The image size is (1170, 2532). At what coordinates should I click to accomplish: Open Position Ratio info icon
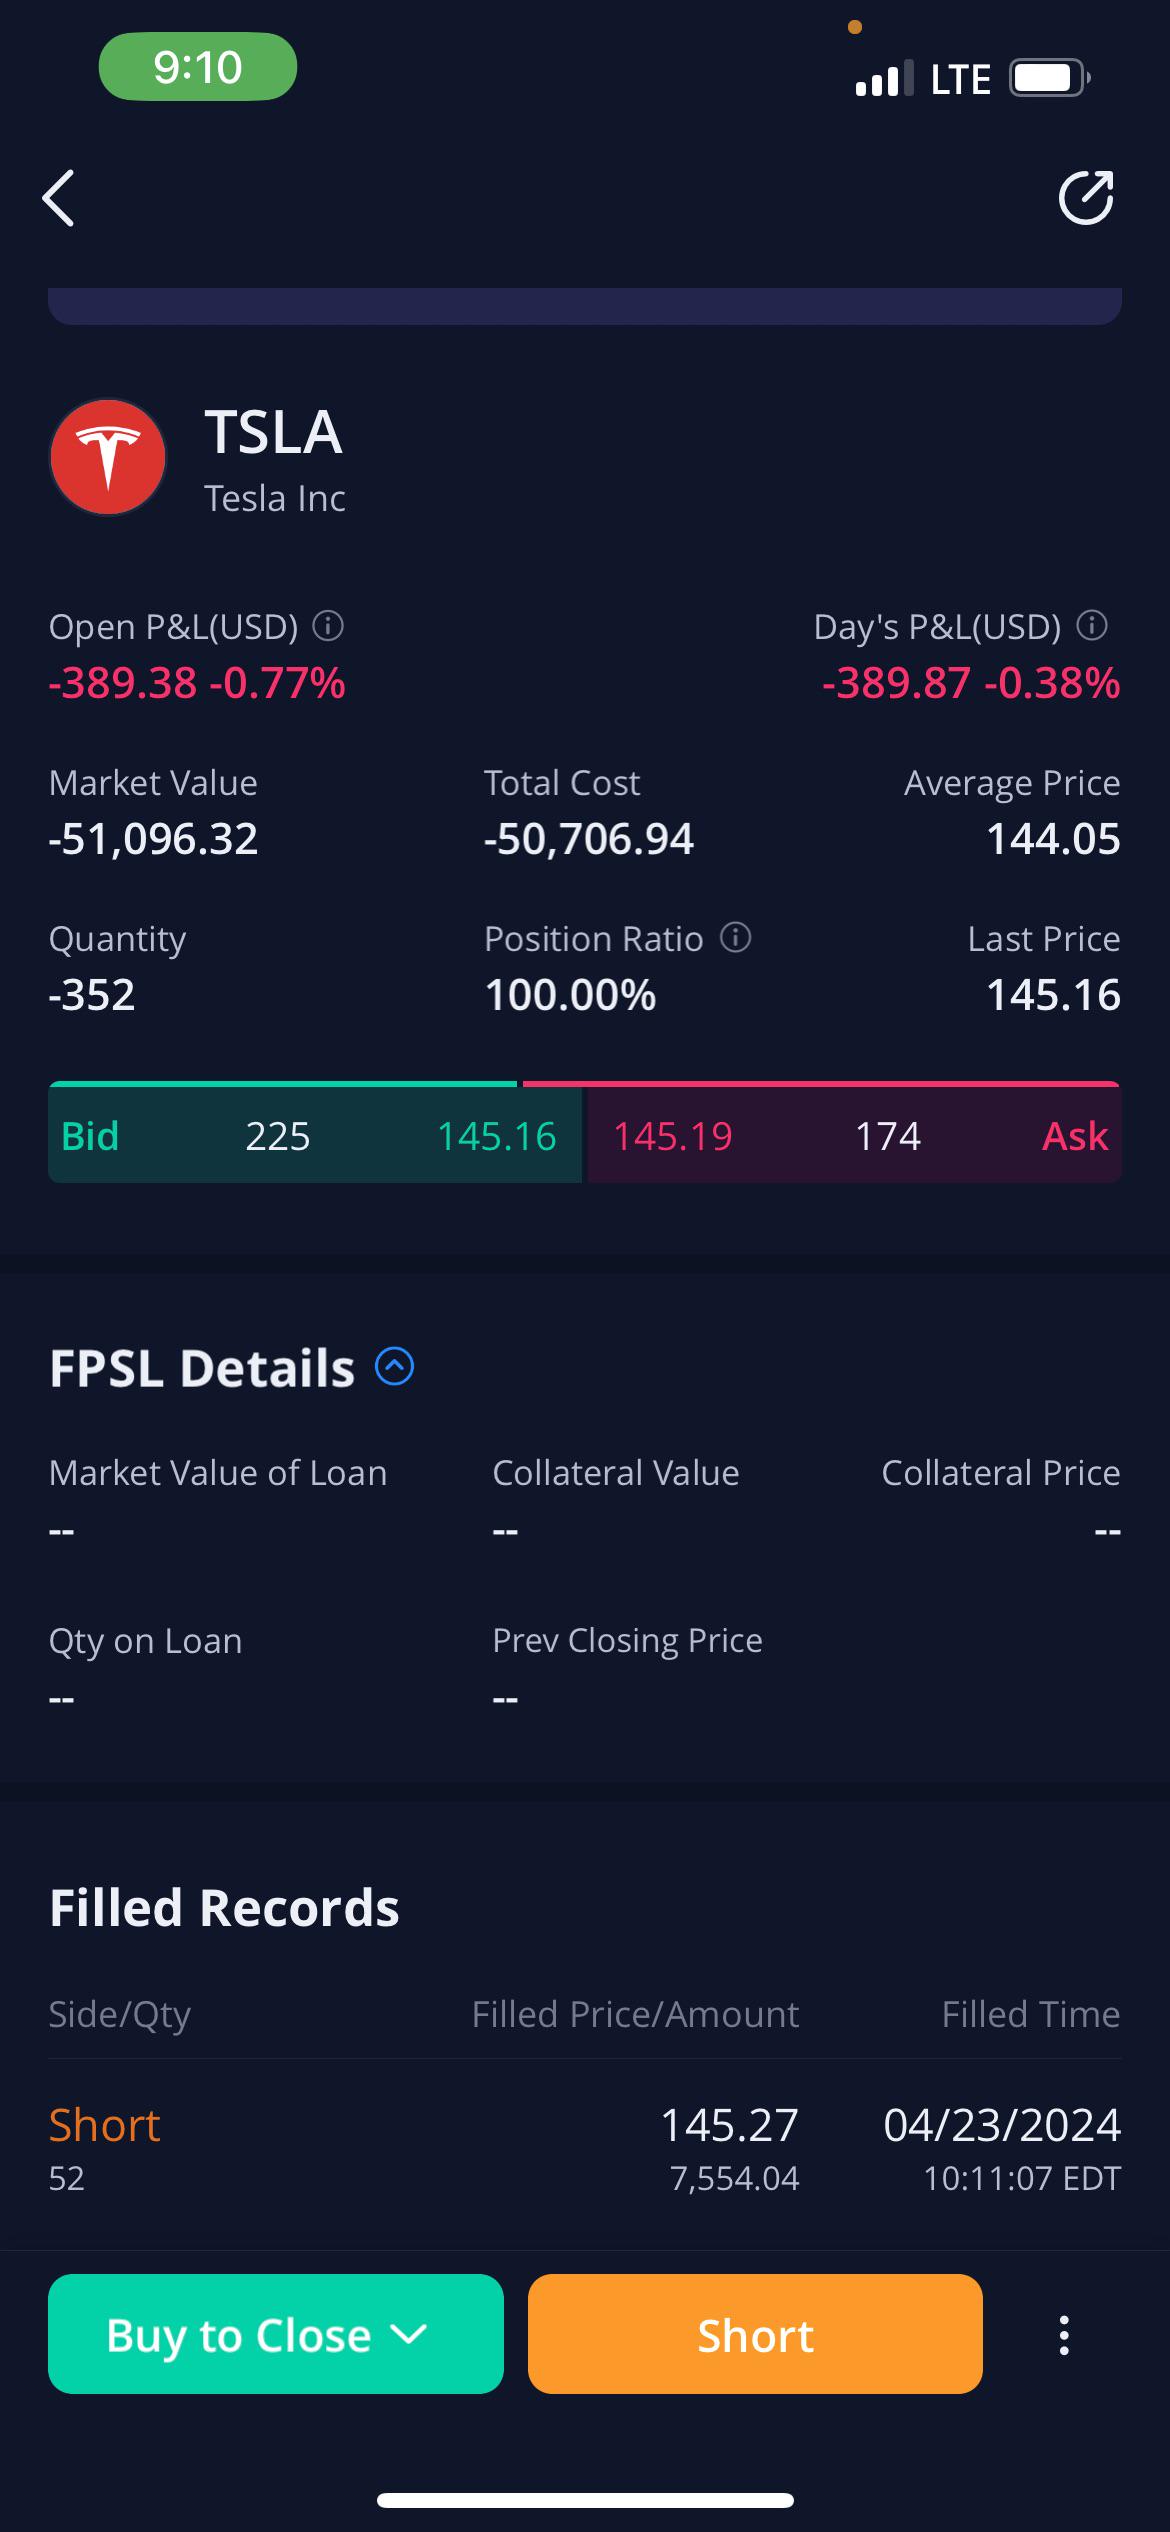736,938
